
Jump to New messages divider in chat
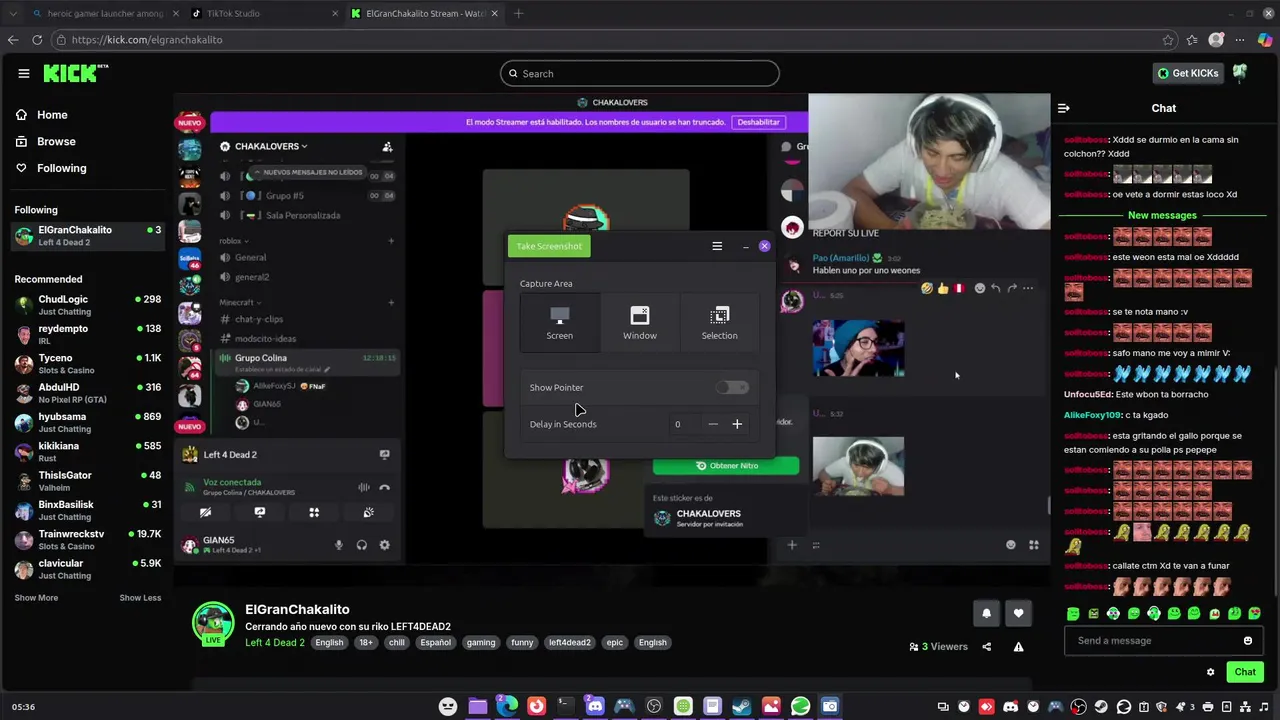point(1162,215)
